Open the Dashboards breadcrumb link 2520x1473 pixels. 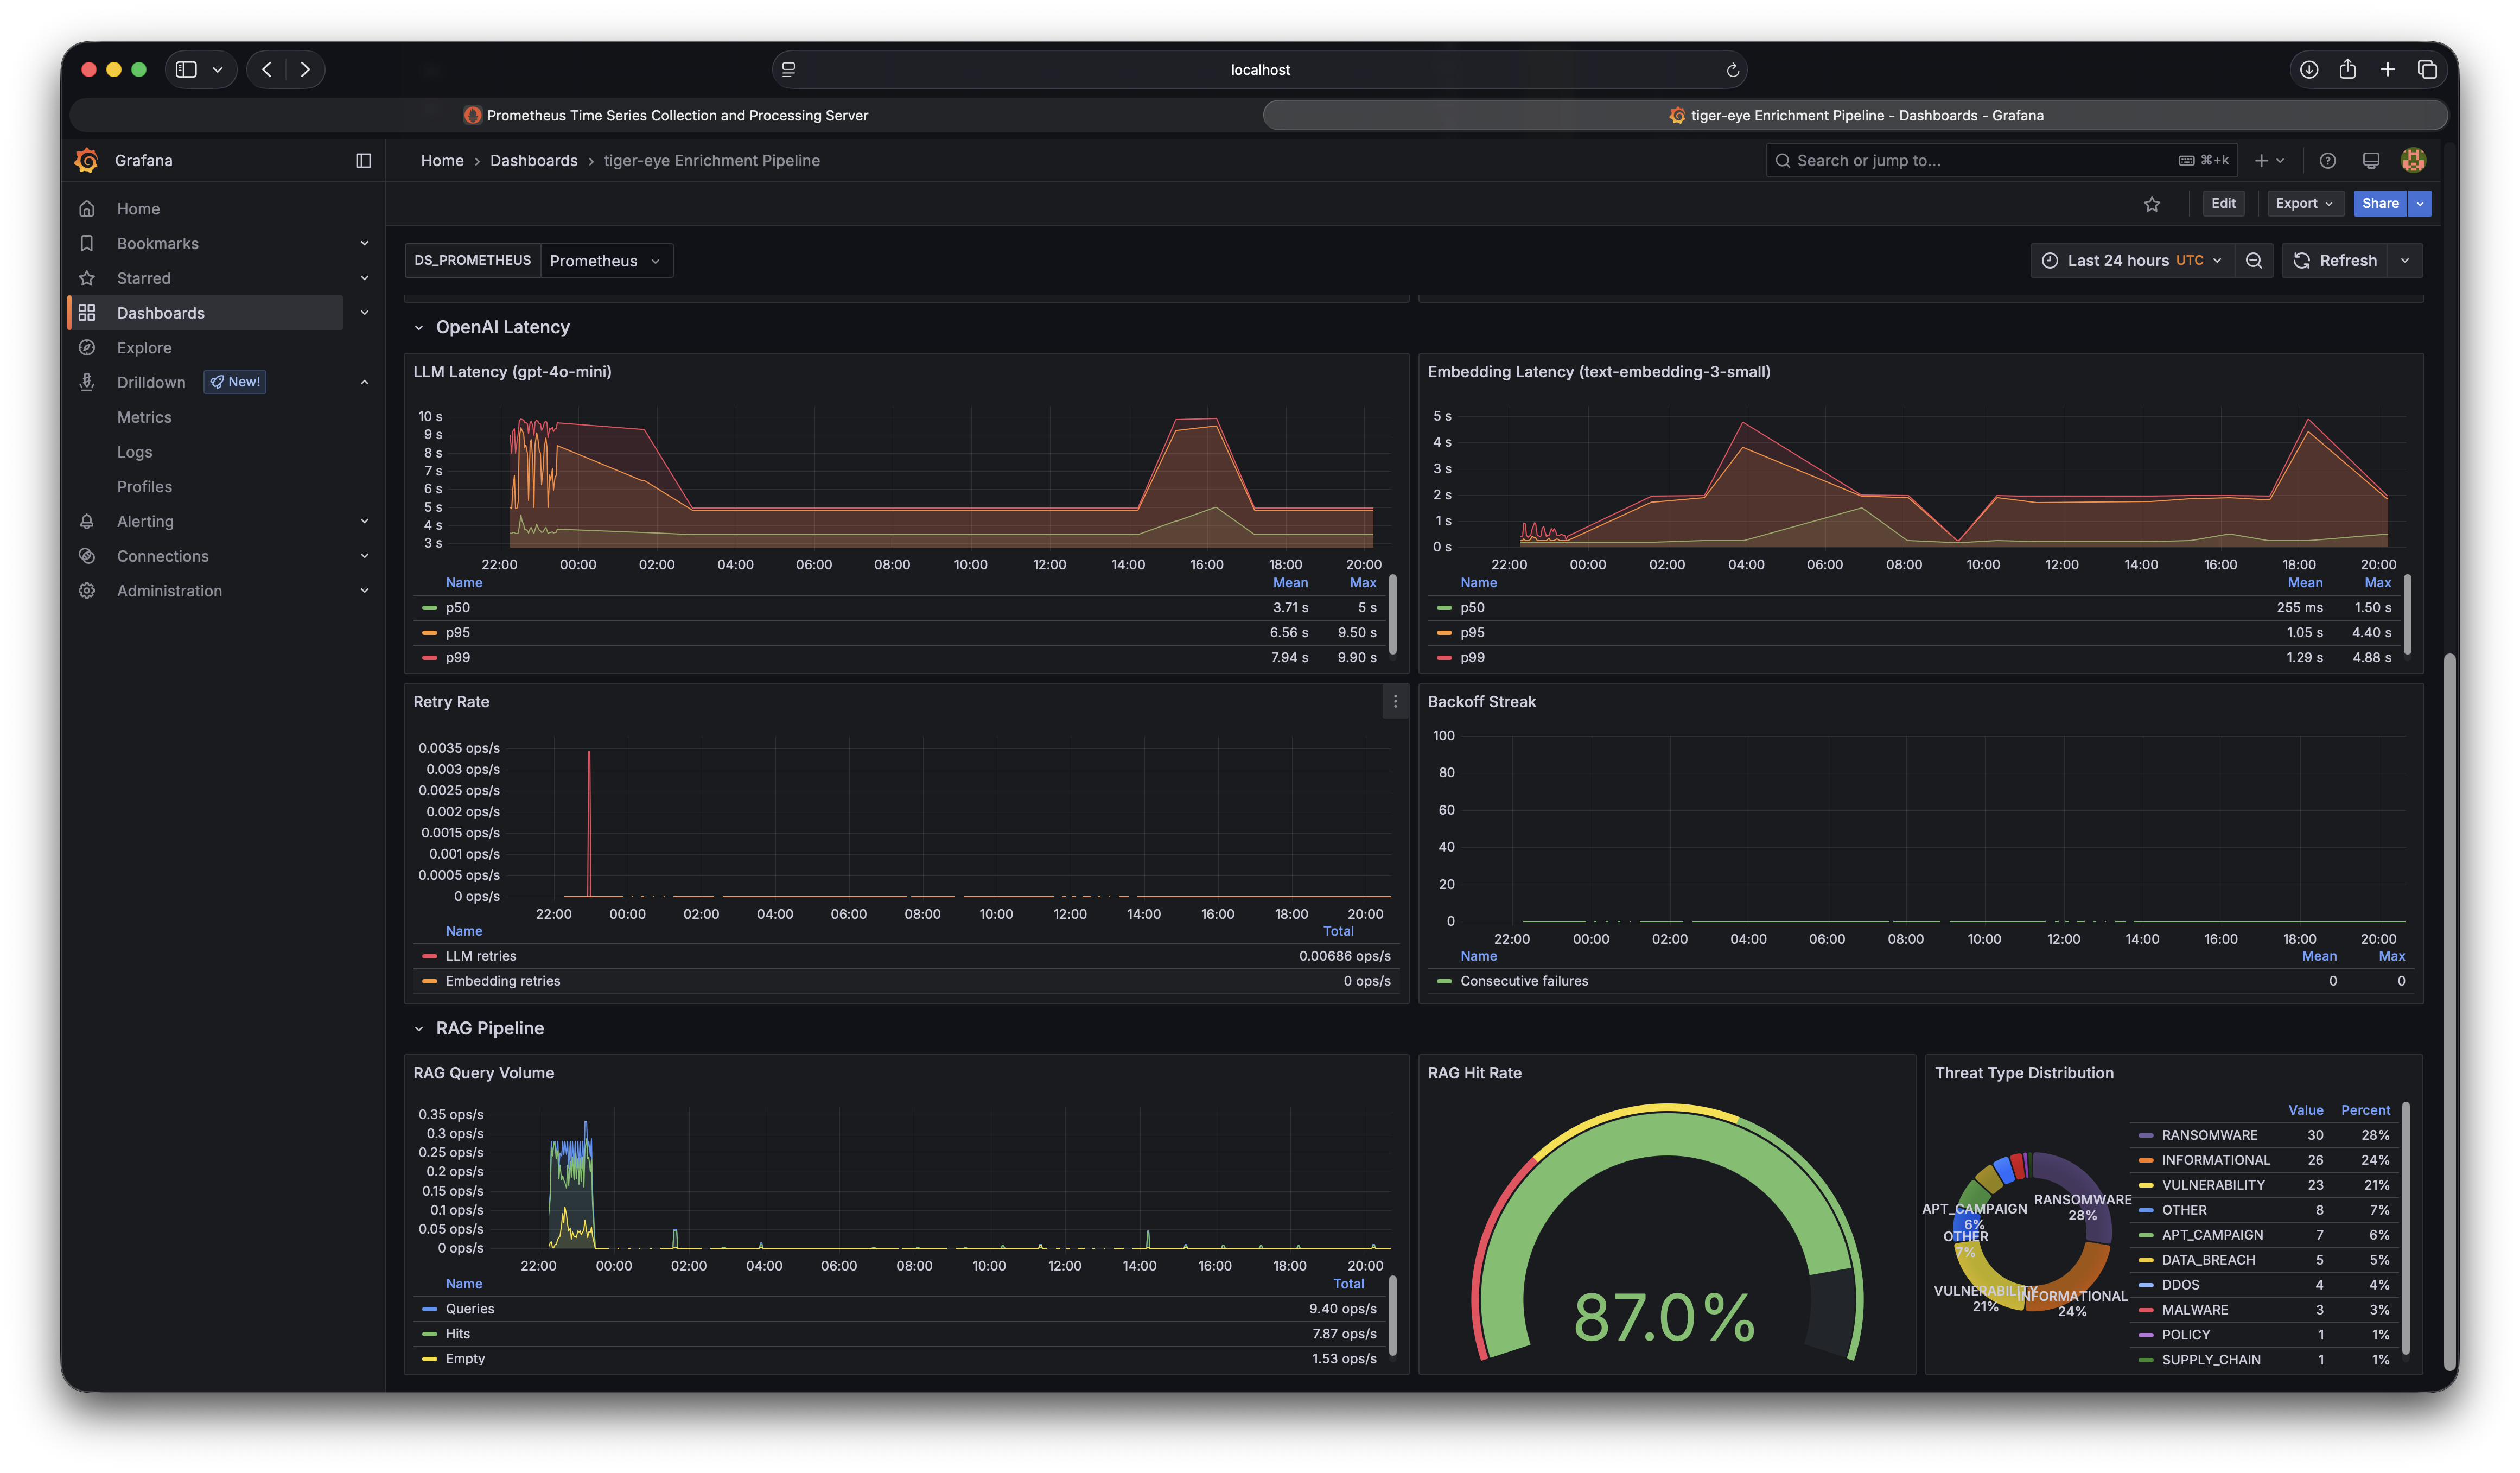[x=534, y=160]
